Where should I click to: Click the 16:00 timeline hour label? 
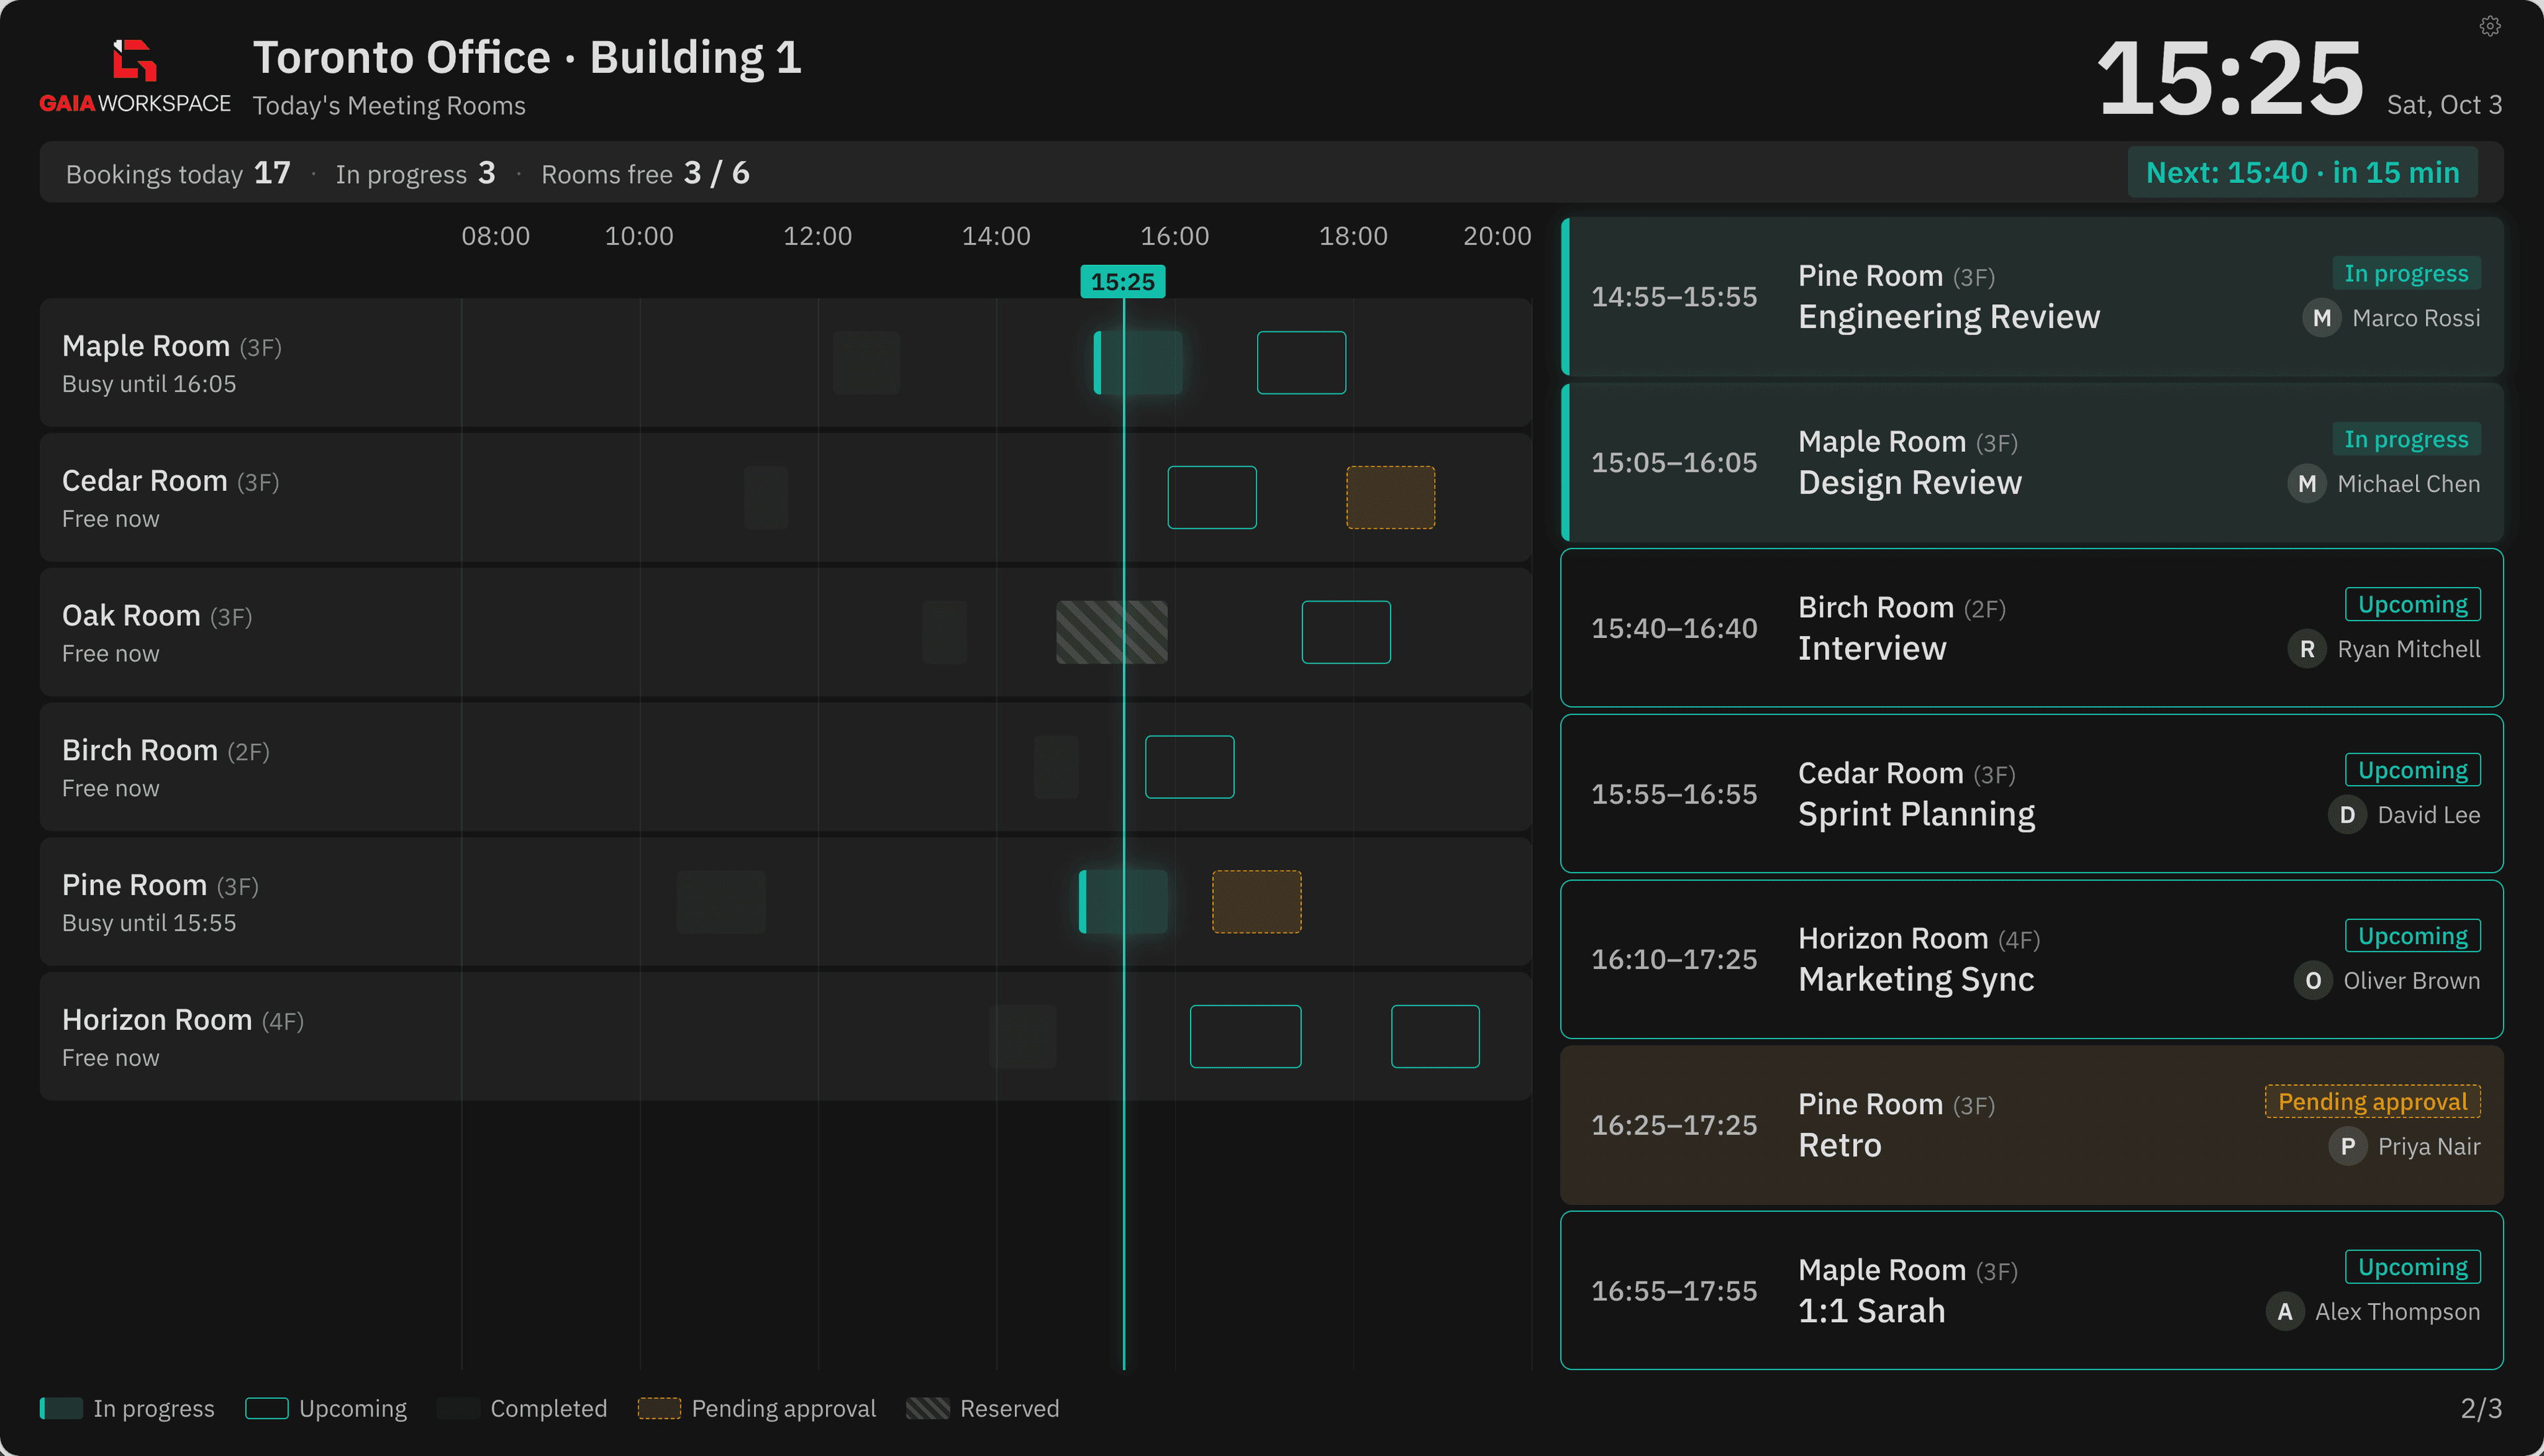click(x=1175, y=236)
